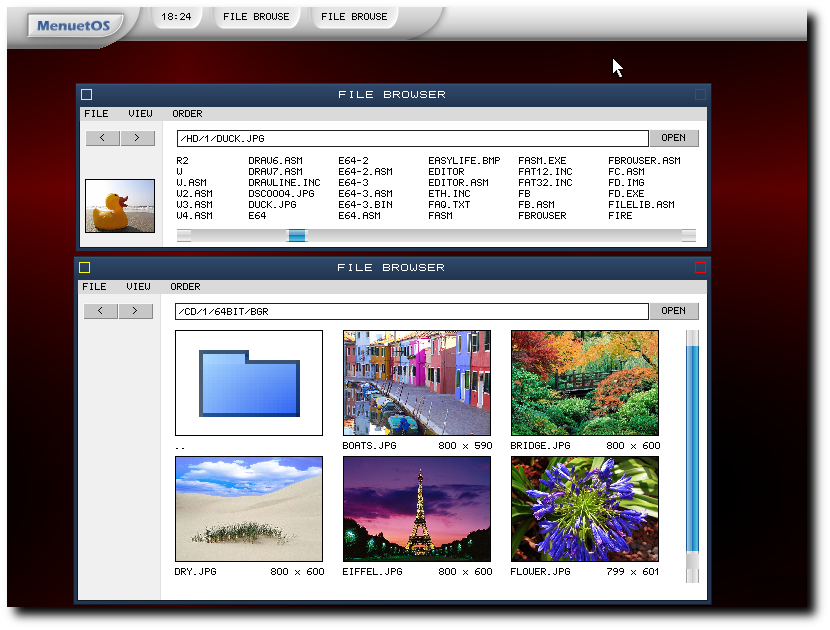Click OPEN next to the /CD/1/64BIT/BGR path

pos(674,311)
